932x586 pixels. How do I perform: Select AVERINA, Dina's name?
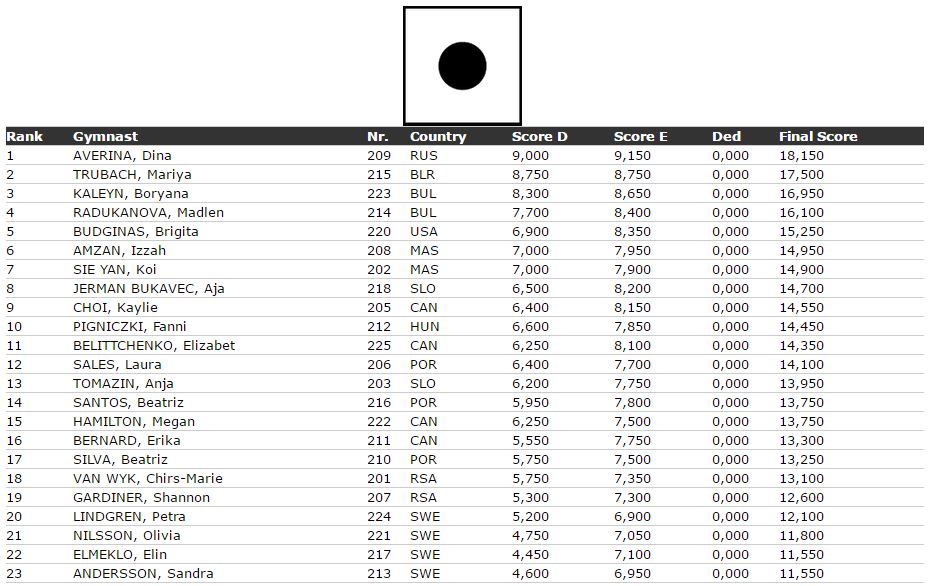[x=122, y=156]
